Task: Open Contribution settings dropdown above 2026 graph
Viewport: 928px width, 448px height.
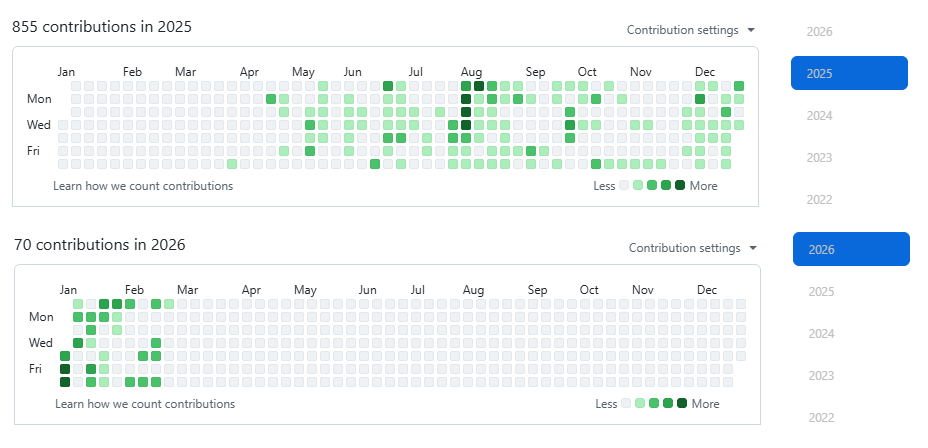Action: 693,248
